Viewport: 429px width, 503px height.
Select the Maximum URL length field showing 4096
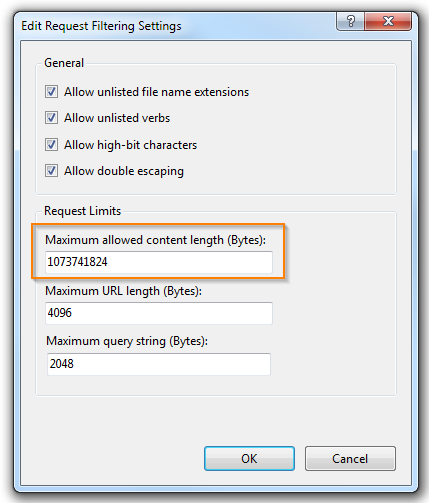pyautogui.click(x=159, y=313)
